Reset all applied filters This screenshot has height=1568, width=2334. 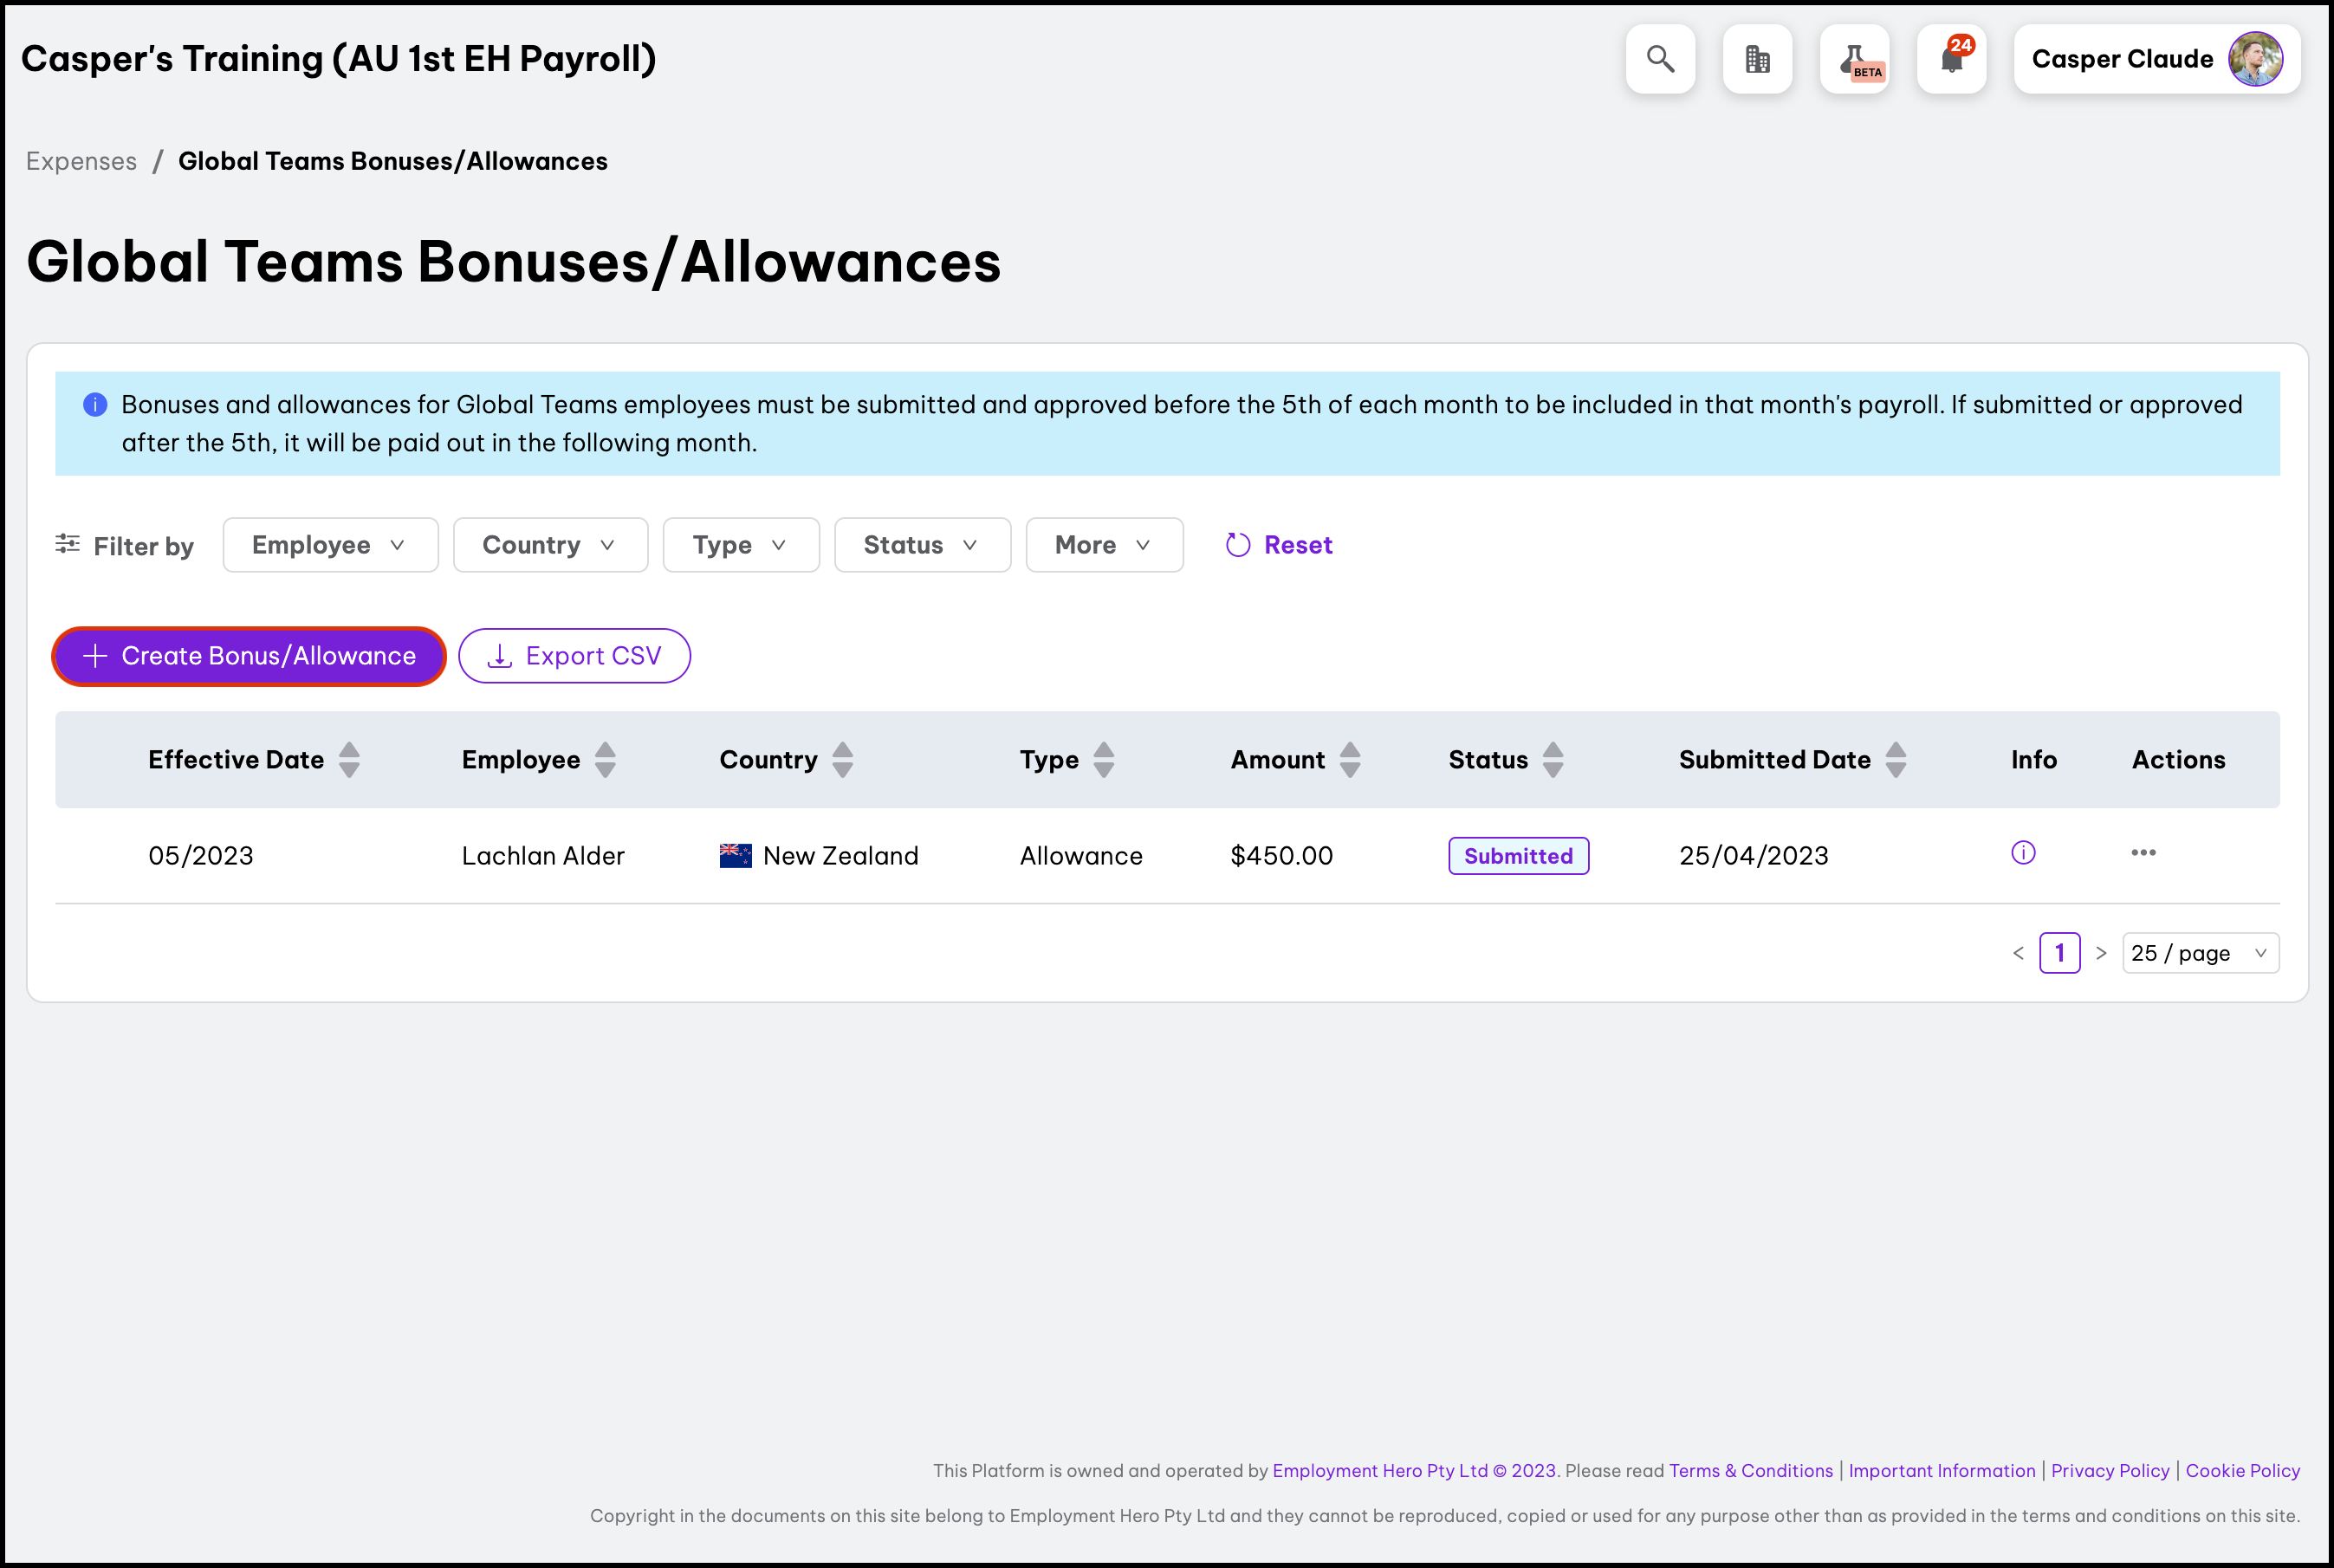(x=1279, y=545)
